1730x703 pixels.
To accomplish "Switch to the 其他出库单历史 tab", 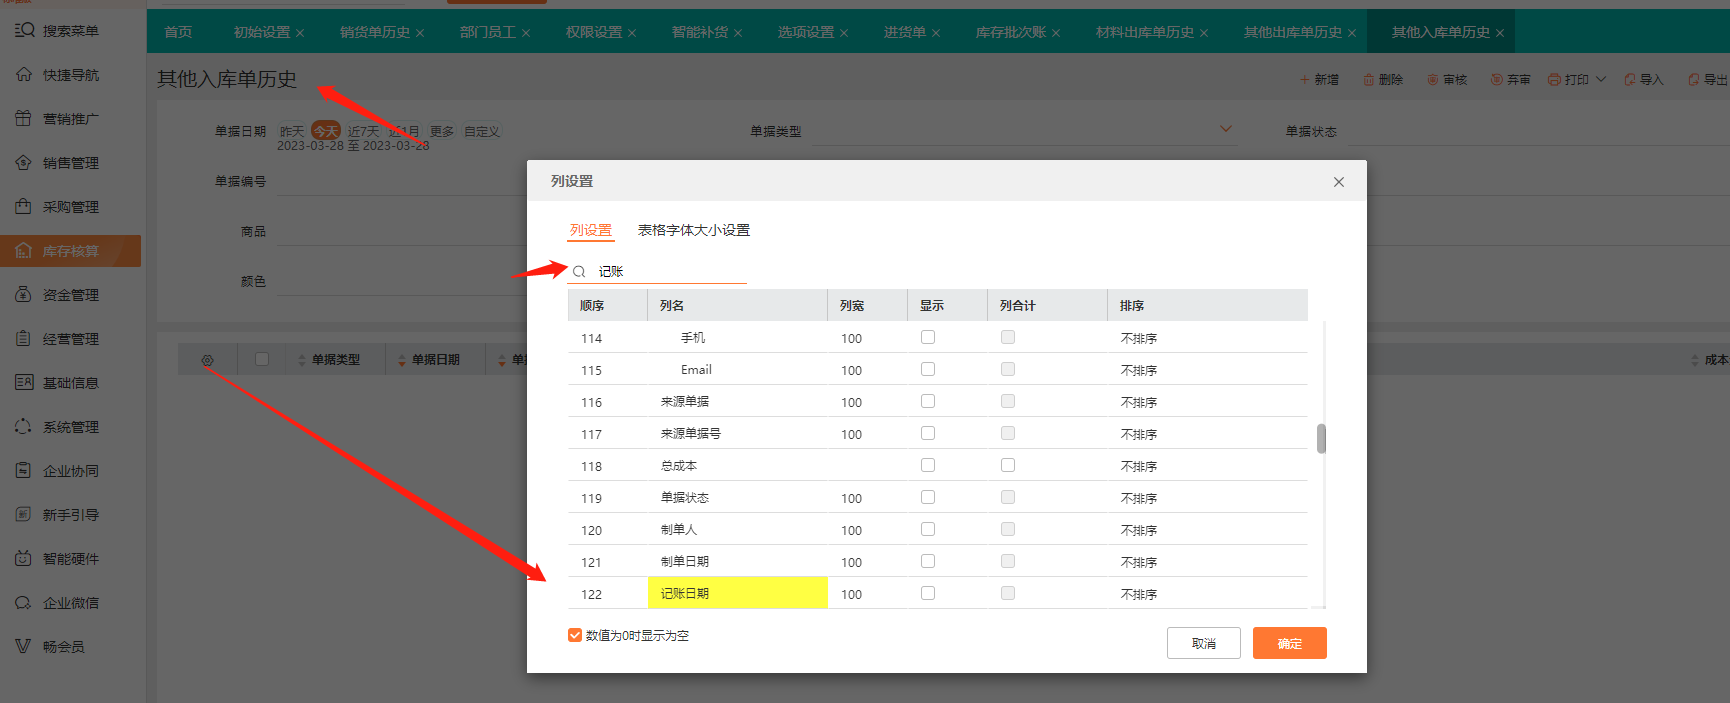I will point(1293,32).
